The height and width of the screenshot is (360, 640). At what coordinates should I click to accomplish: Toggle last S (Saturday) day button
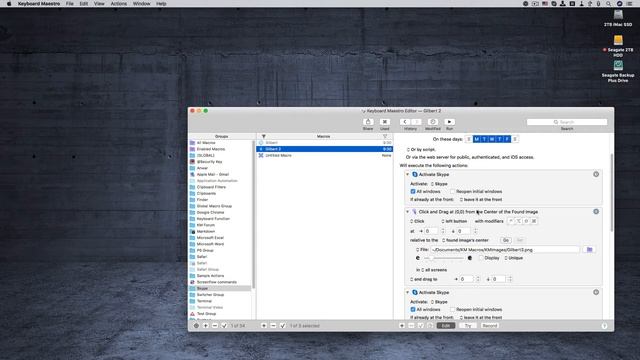pos(515,139)
